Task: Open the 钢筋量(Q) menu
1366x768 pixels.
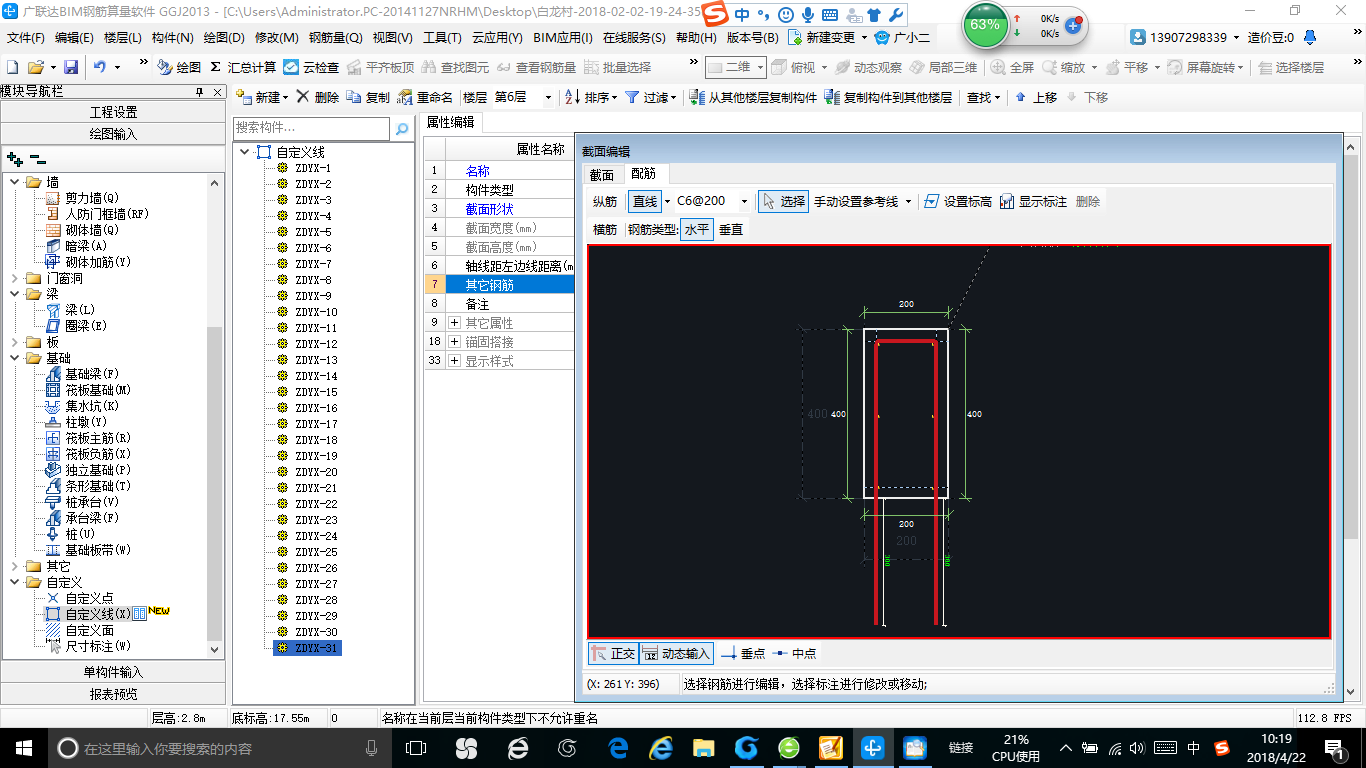Action: [335, 37]
